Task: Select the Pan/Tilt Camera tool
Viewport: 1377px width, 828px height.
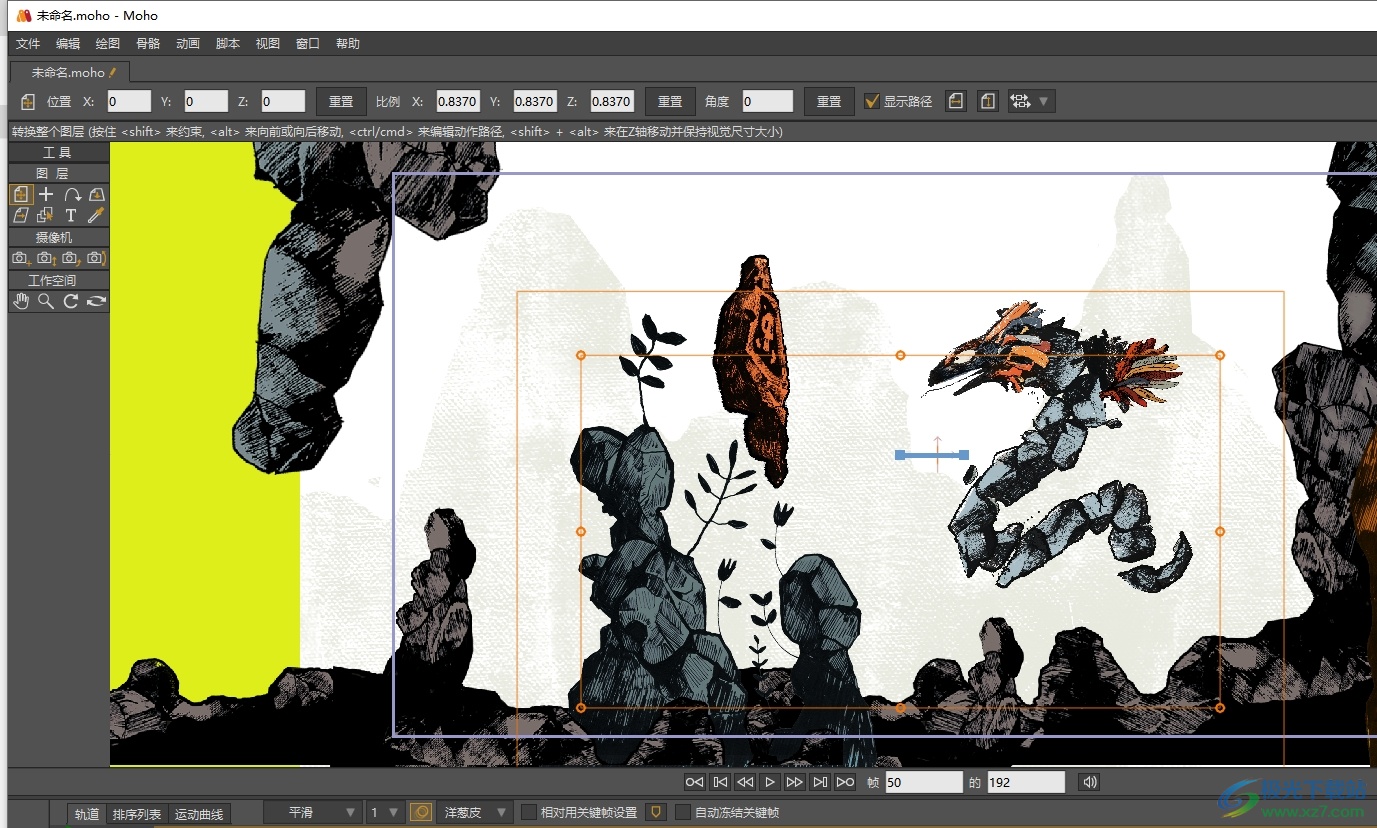Action: pyautogui.click(x=96, y=258)
